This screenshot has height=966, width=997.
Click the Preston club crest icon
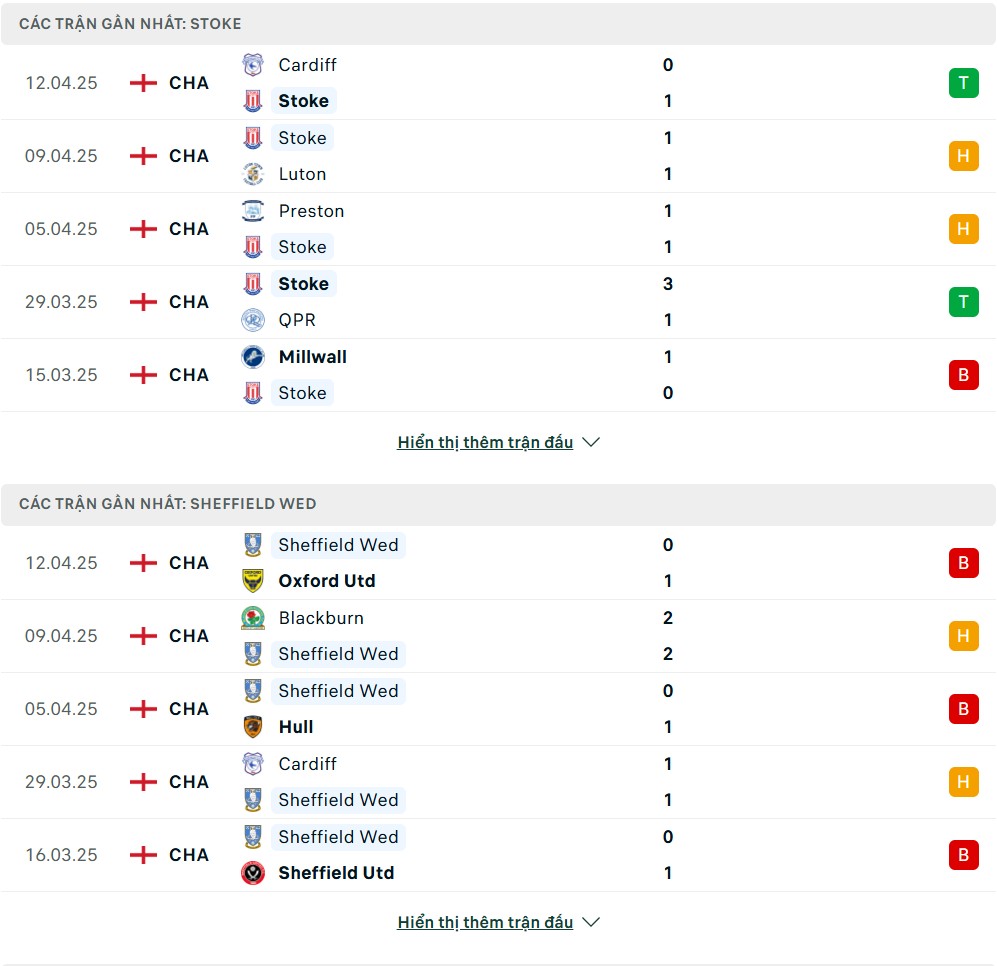pos(253,210)
